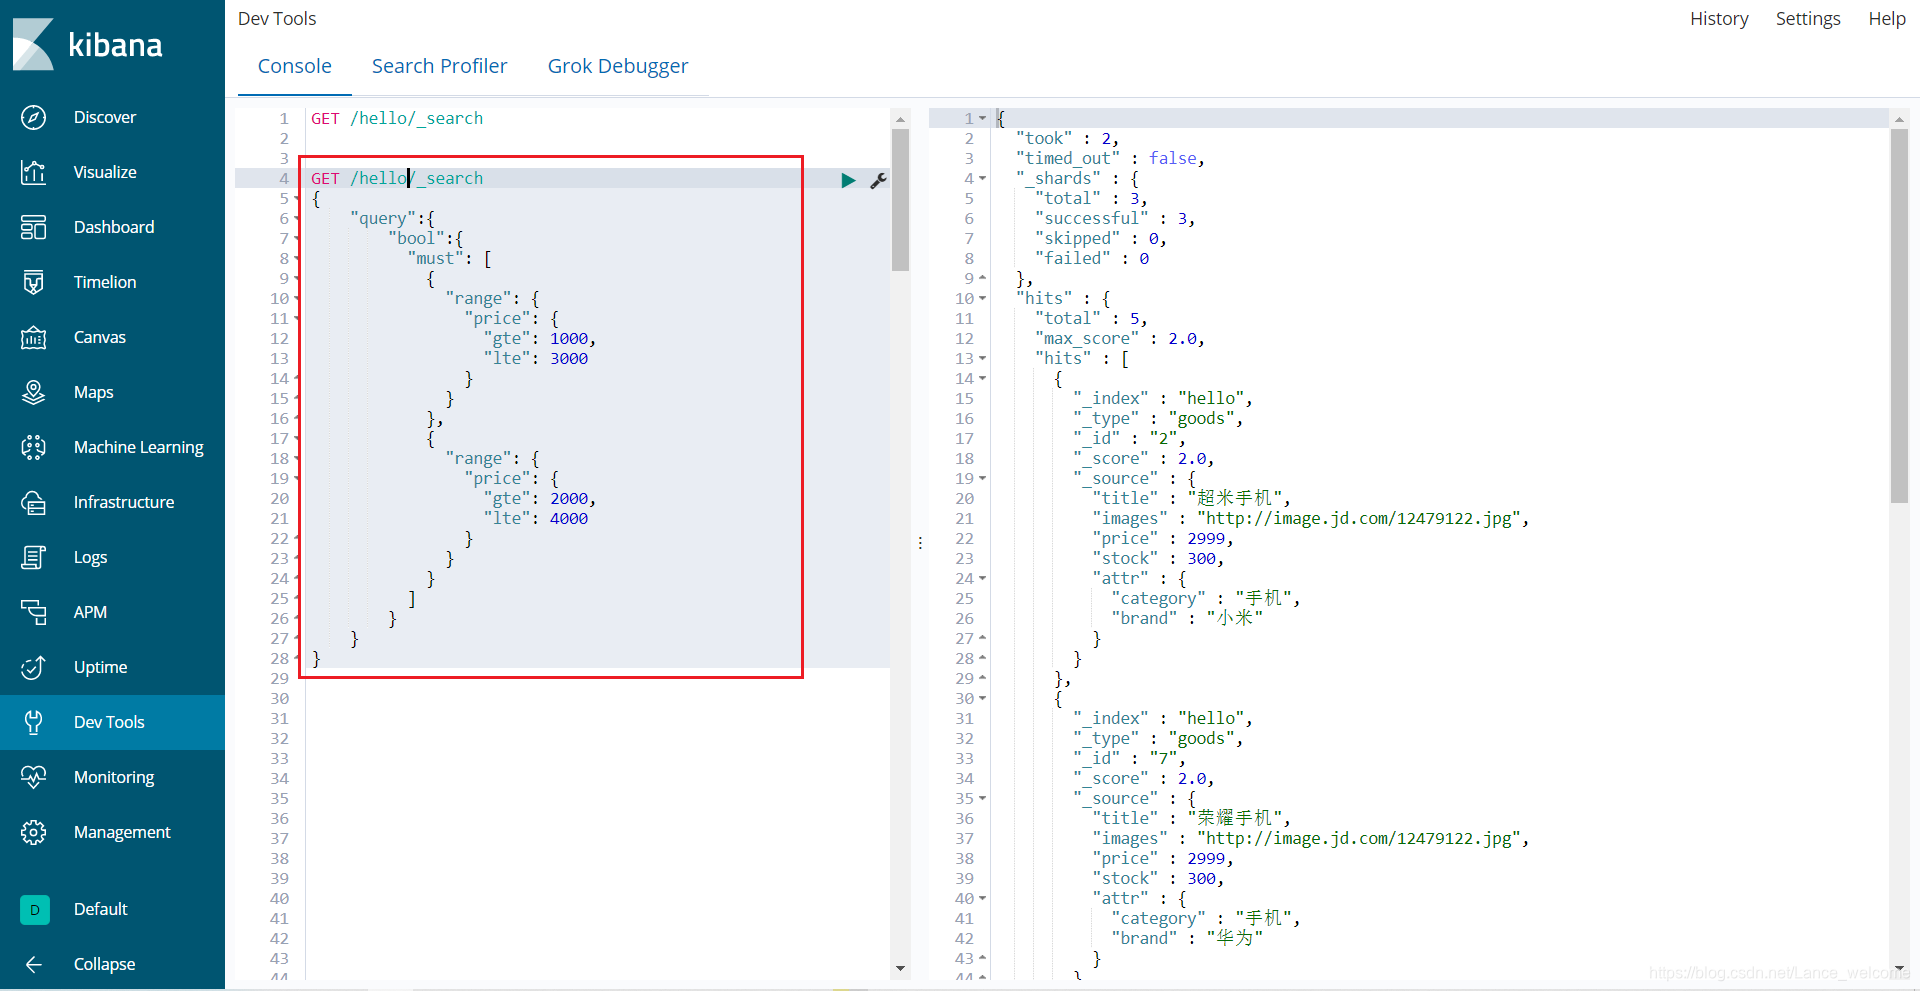Screen dimensions: 1920x991
Task: Open the Timelion icon
Action: tap(33, 282)
